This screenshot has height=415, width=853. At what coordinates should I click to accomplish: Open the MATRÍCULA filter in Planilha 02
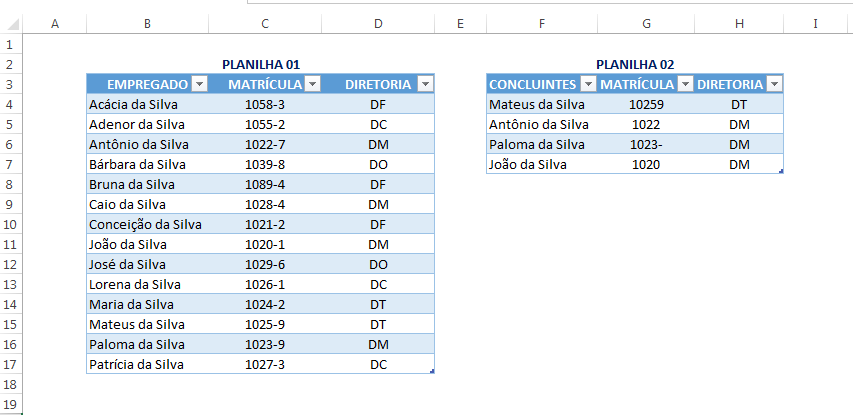pos(685,84)
